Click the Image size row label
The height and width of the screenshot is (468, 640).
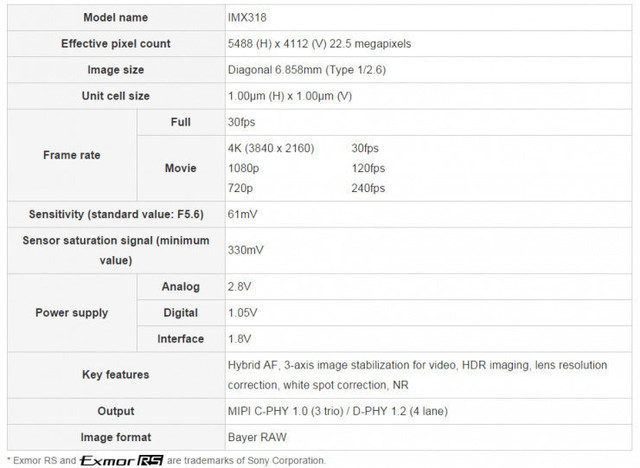pos(115,70)
